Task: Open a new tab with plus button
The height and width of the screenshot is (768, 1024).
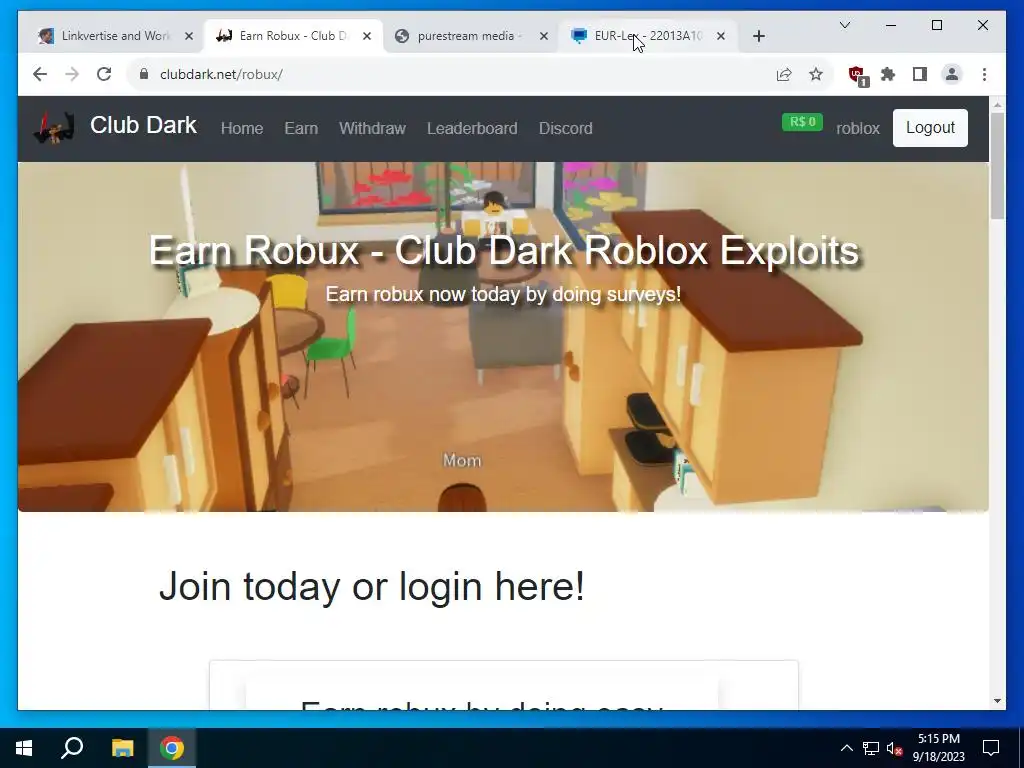Action: (x=758, y=37)
